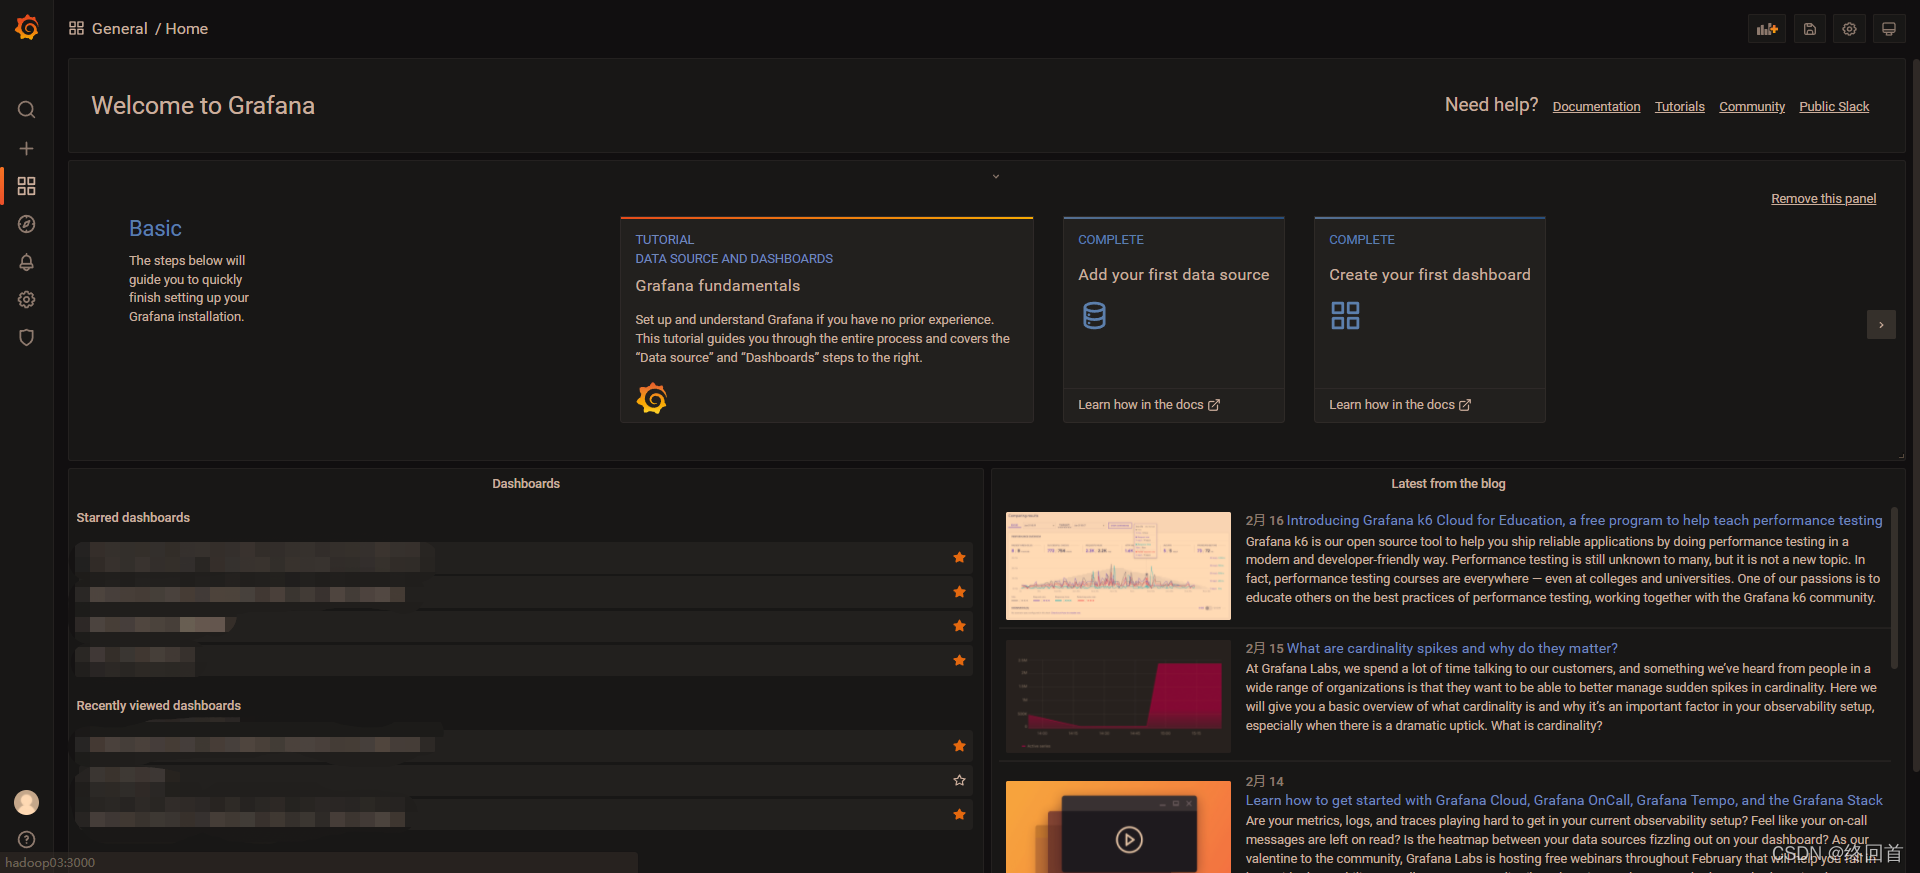
Task: Click the General breadcrumb
Action: tap(120, 29)
